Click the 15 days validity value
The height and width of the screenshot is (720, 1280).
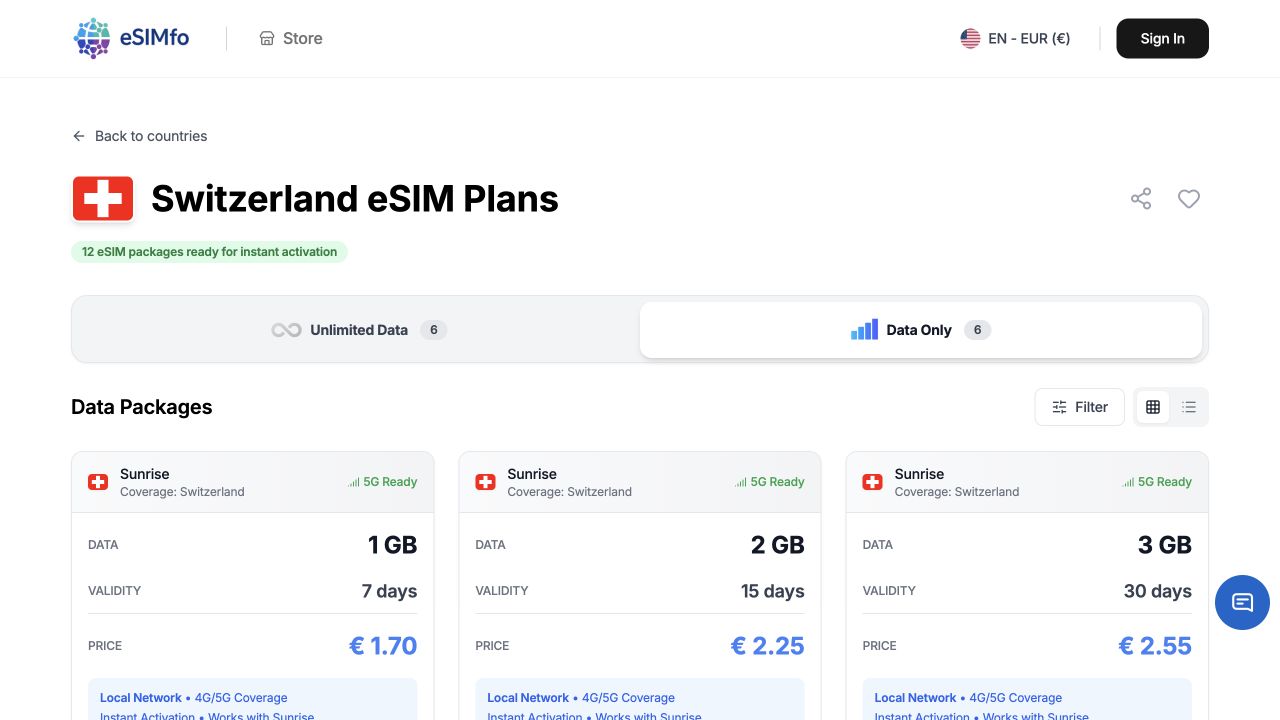coord(773,591)
